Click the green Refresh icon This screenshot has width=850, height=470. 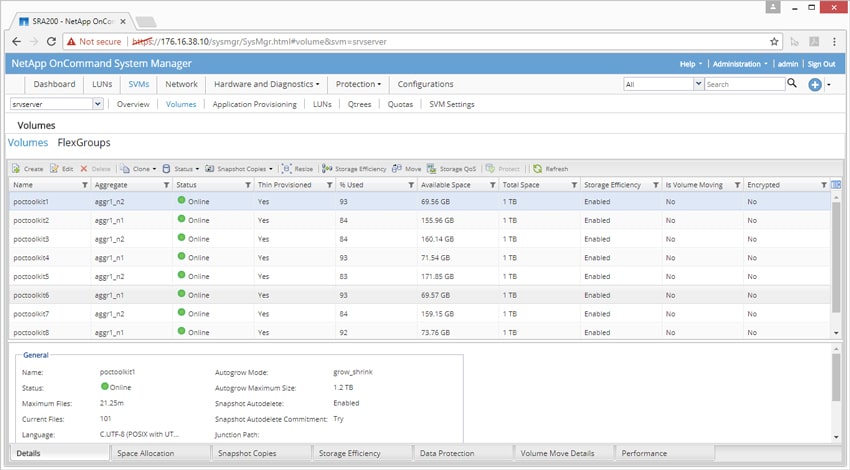(537, 169)
